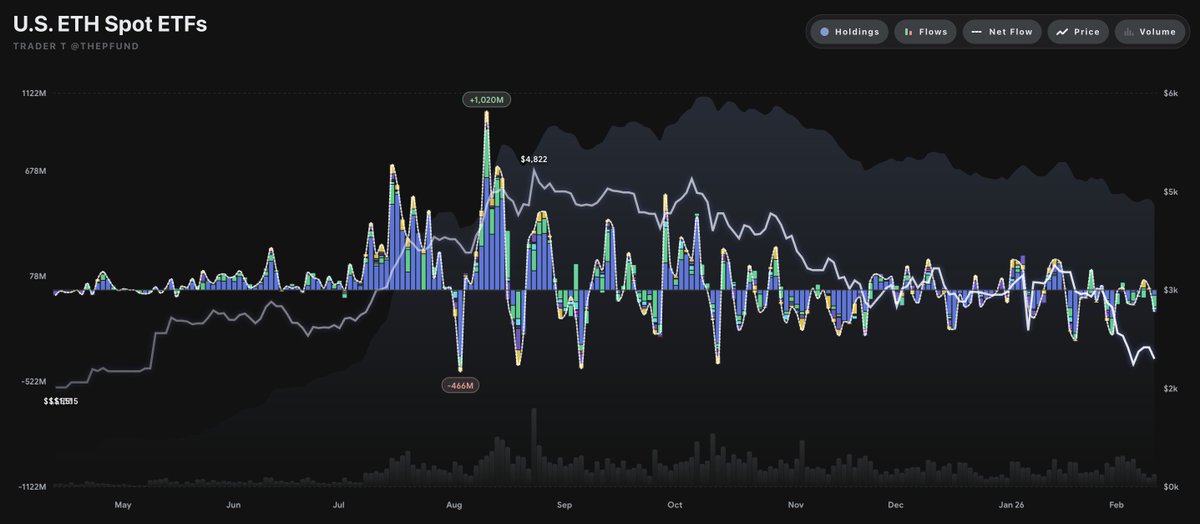
Task: Click the Volume bars icon
Action: (x=1129, y=32)
